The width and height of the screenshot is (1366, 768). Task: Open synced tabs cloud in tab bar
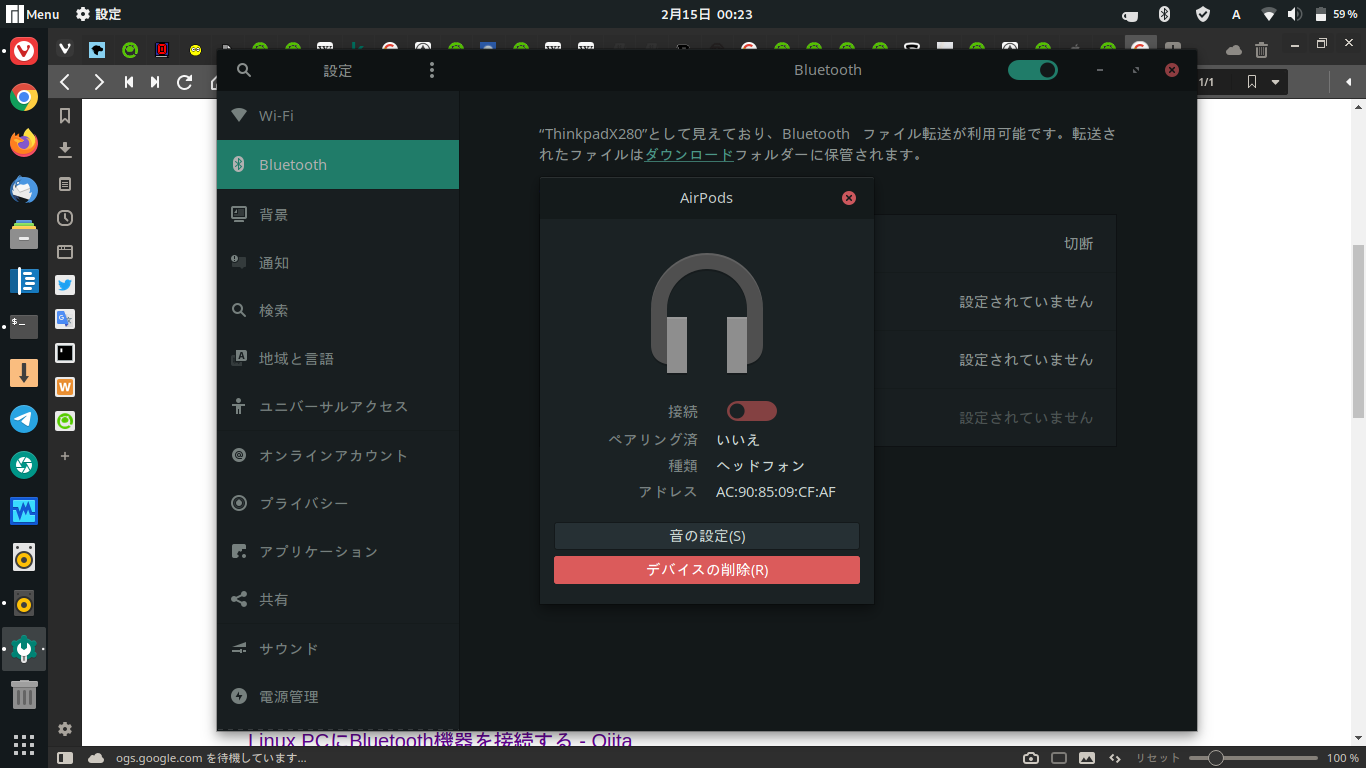coord(1234,50)
